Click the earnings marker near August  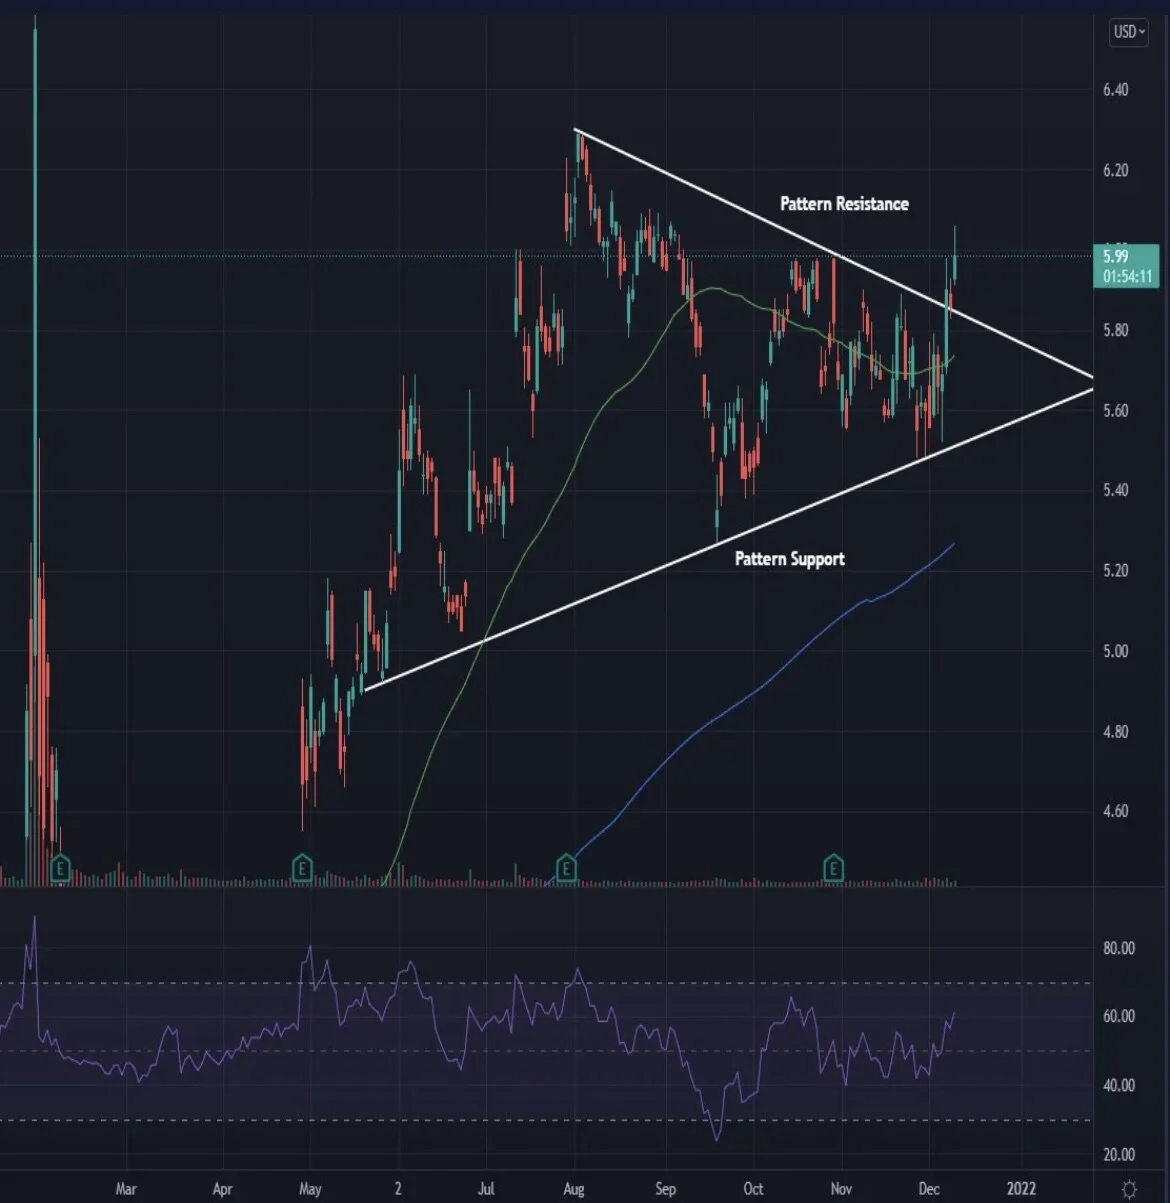coord(566,868)
